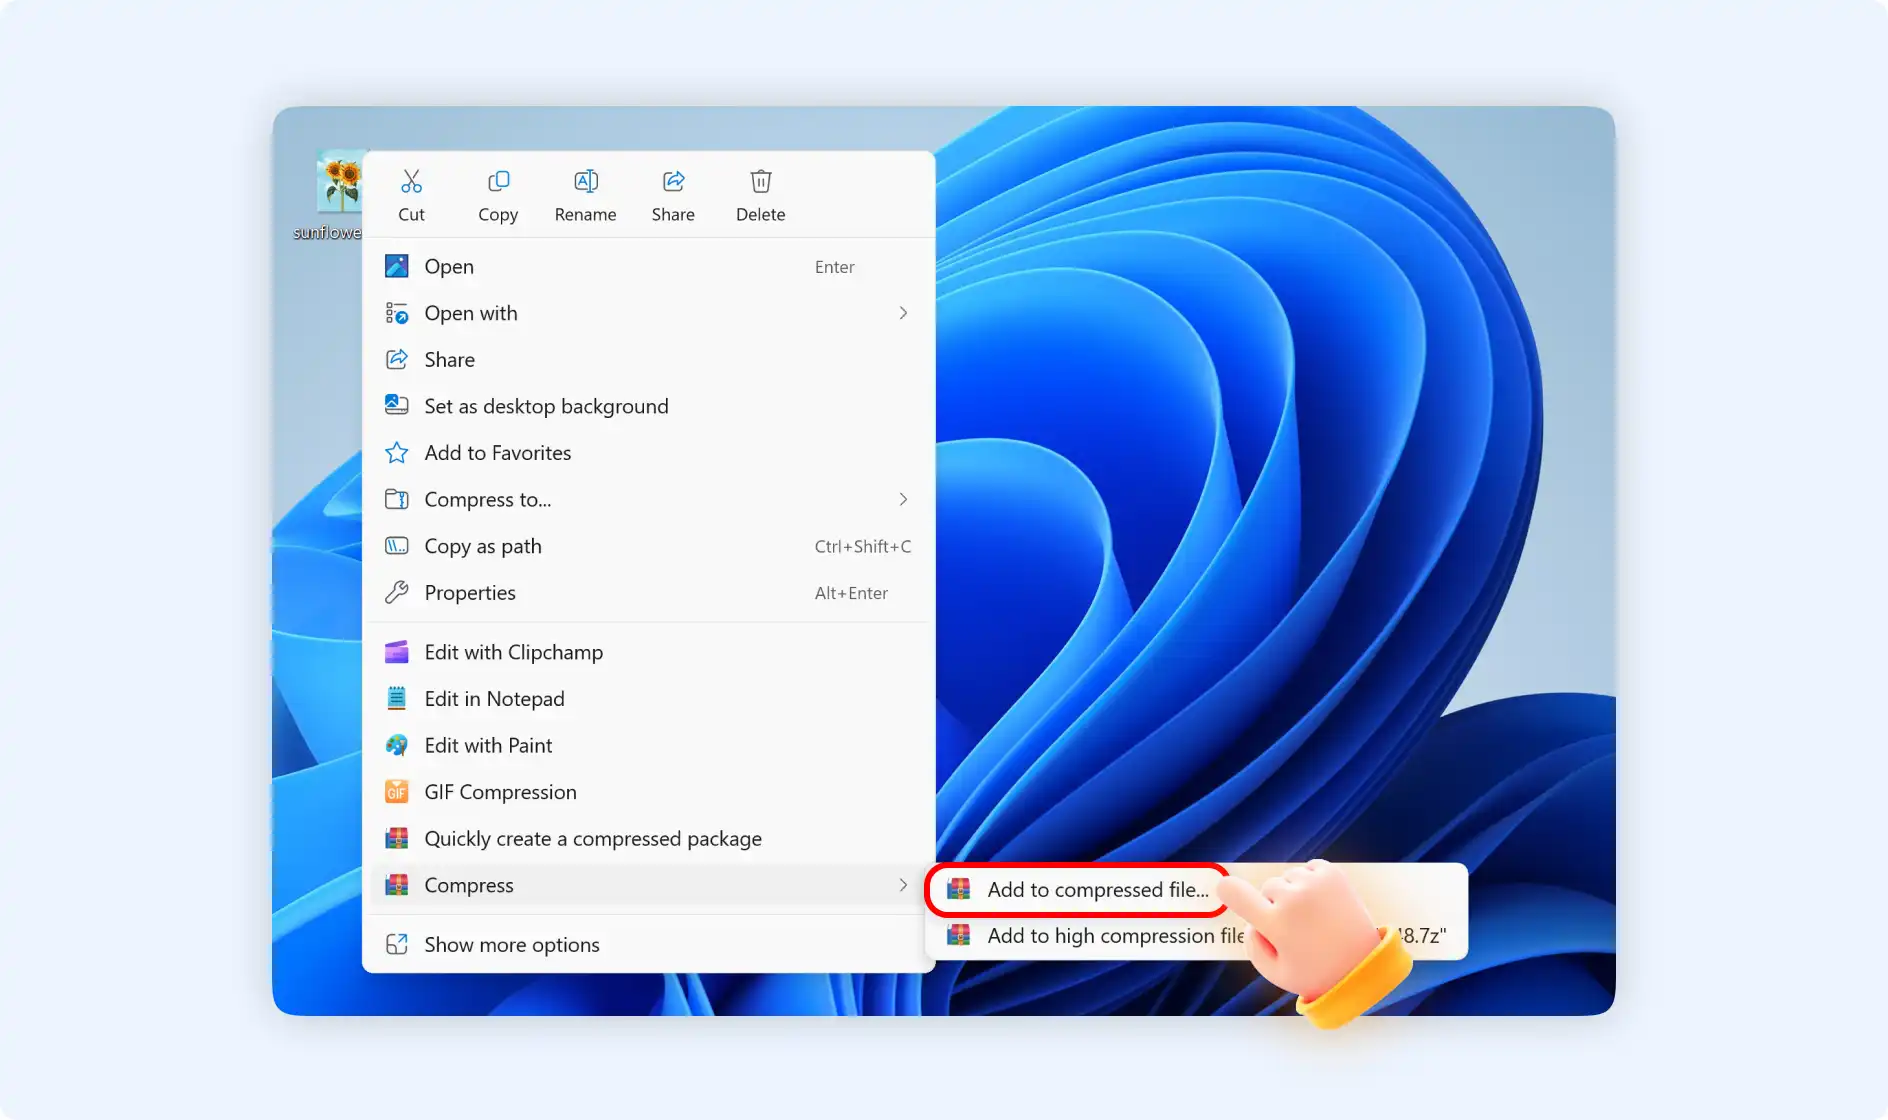The image size is (1888, 1120).
Task: Click the Clipchamp icon
Action: pos(397,652)
